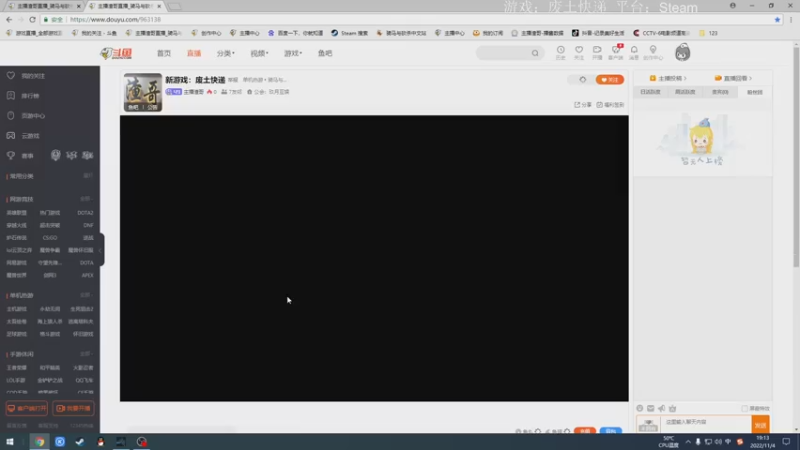800x450 pixels.
Task: Click the 分享 share link
Action: pyautogui.click(x=583, y=105)
